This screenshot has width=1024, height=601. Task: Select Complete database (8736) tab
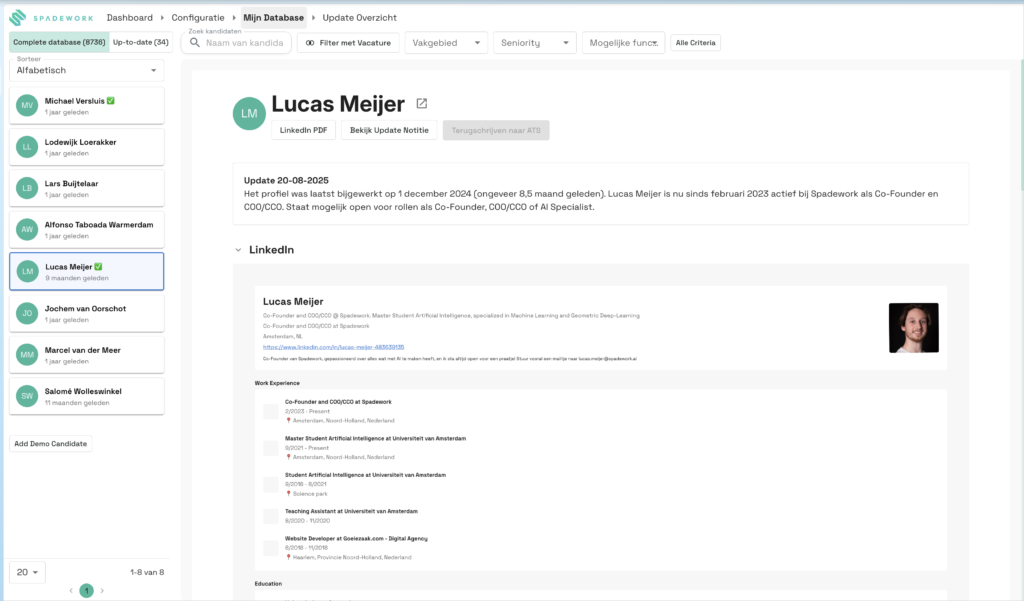click(59, 42)
